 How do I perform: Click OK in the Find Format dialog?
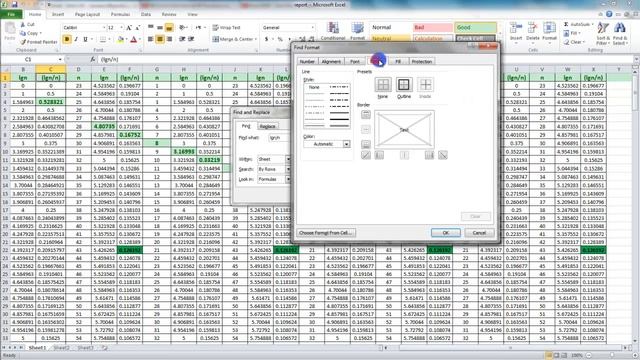[446, 233]
